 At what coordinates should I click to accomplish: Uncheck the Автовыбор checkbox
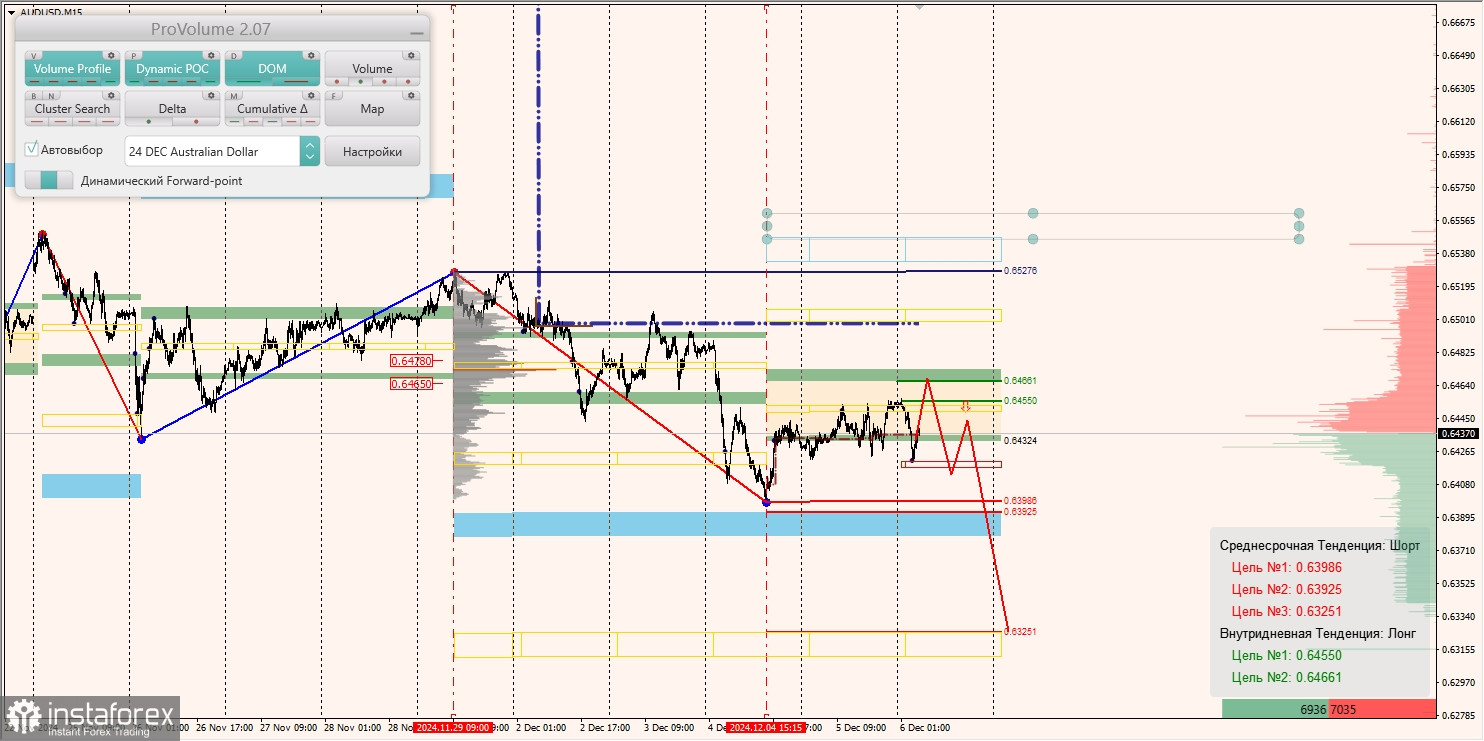(32, 149)
